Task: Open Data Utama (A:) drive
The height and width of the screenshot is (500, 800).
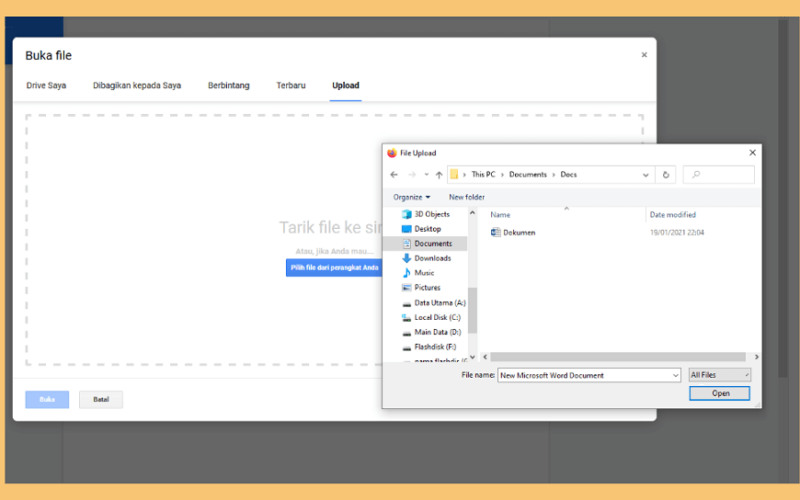Action: 440,303
